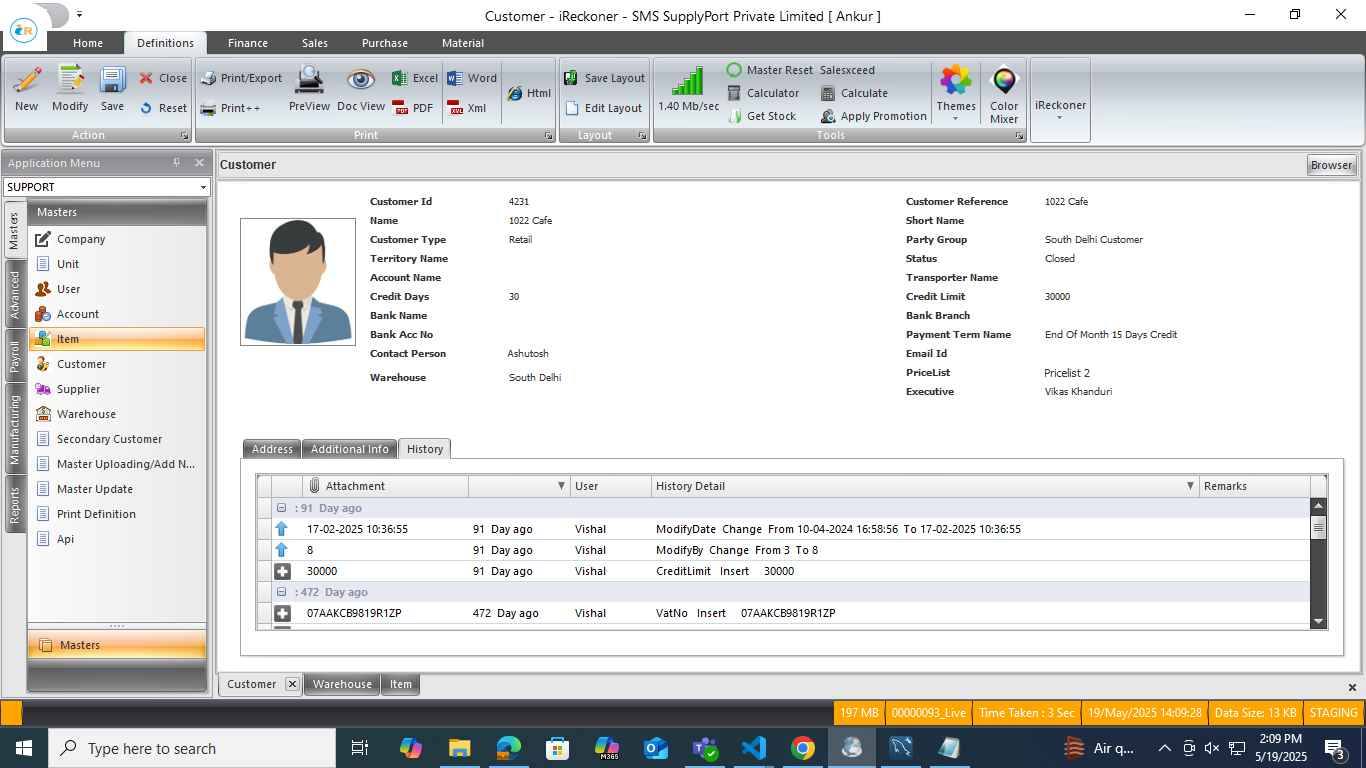The width and height of the screenshot is (1366, 768).
Task: Switch to the Additional Info tab
Action: [349, 449]
